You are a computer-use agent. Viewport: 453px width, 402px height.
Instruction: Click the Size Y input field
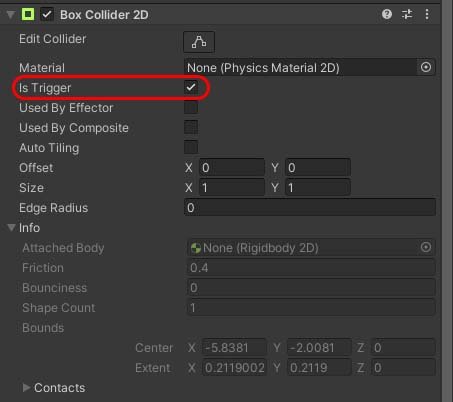coord(318,187)
